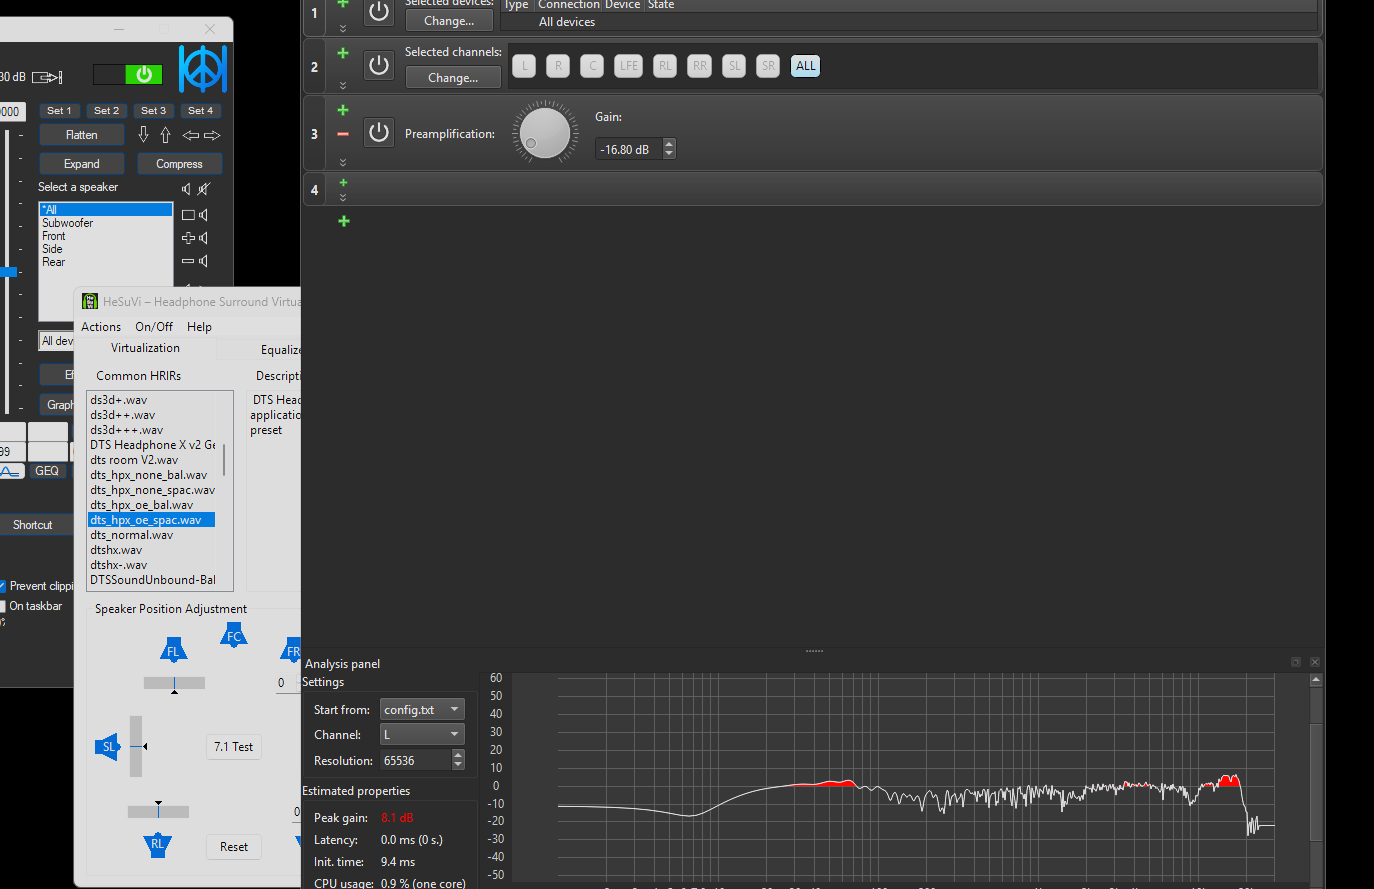Click the SL speaker icon in HeSuVi
This screenshot has height=889, width=1374.
[108, 746]
